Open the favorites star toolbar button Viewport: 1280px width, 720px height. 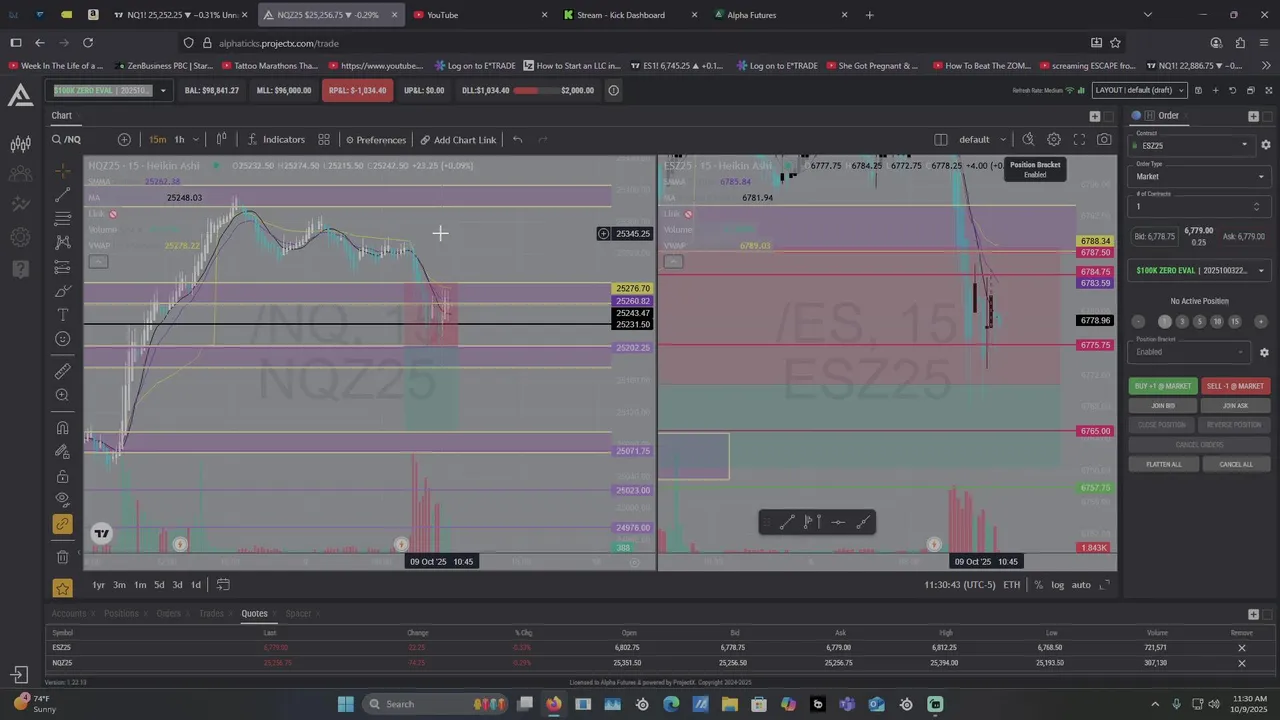click(x=62, y=588)
